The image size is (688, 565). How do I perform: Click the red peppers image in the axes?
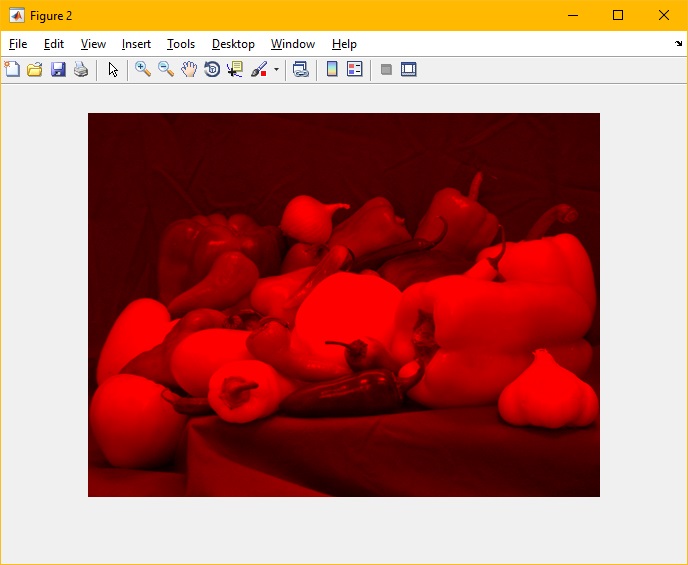(x=344, y=305)
